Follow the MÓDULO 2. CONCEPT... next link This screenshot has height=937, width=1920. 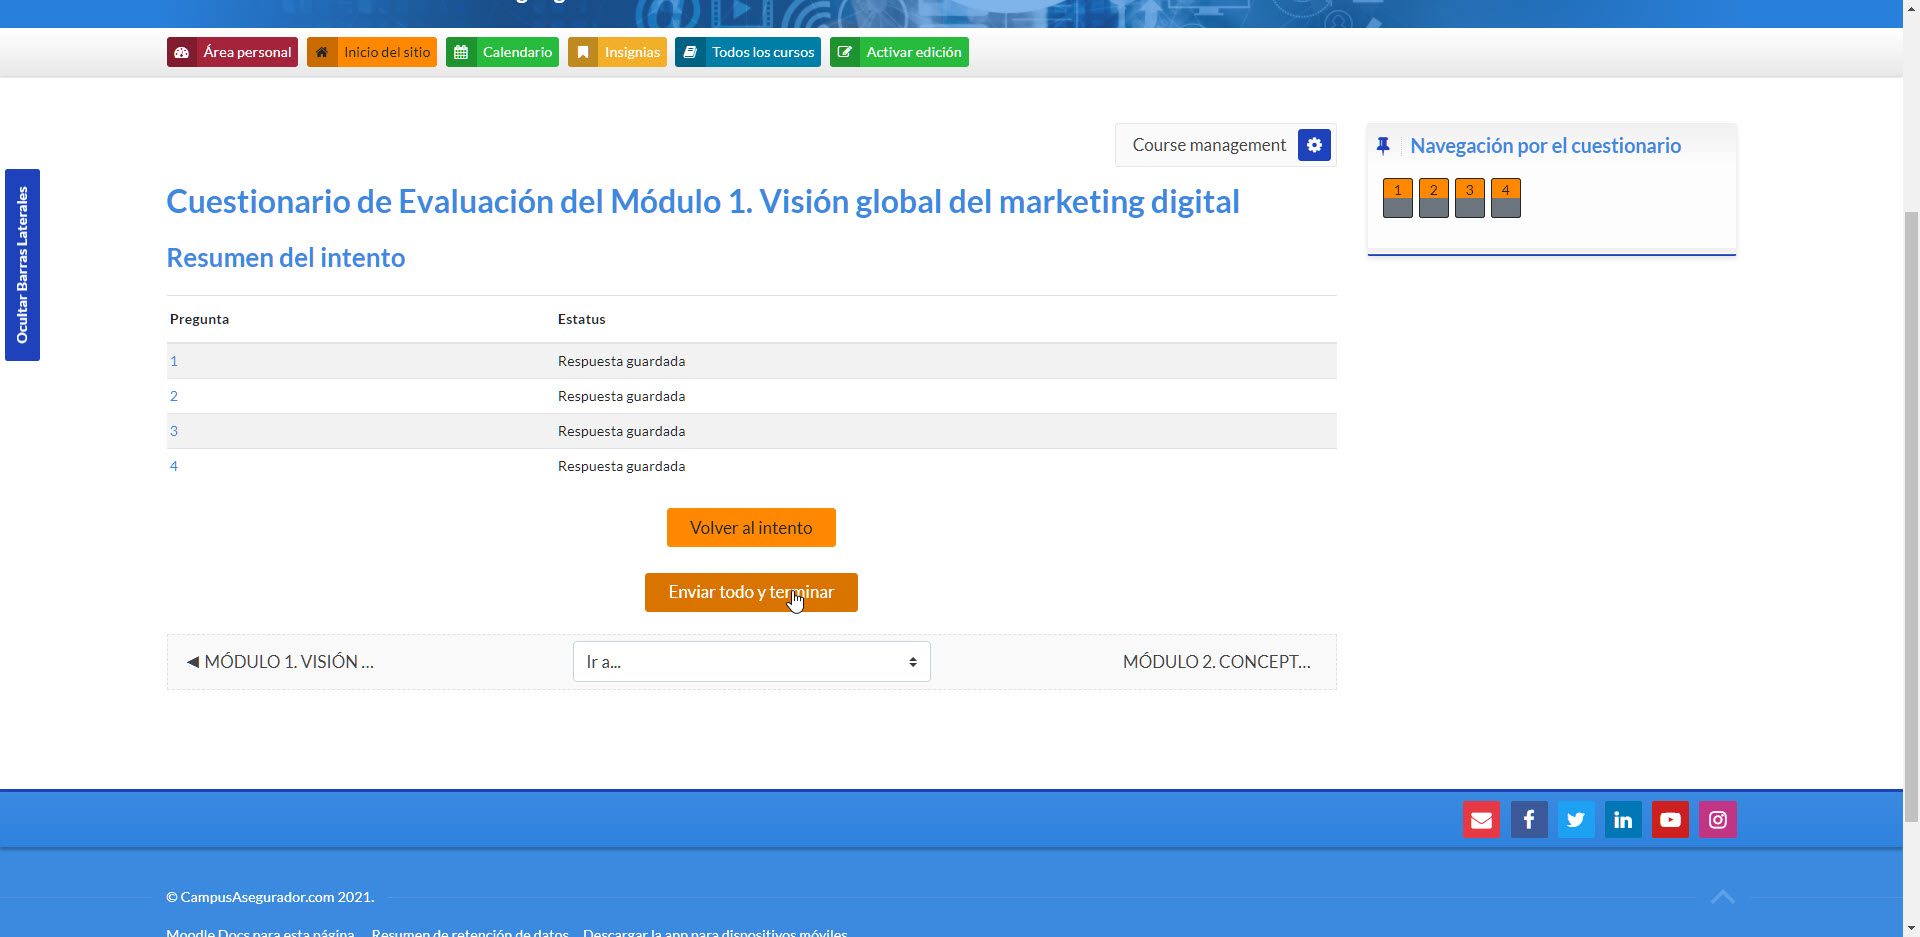point(1216,662)
